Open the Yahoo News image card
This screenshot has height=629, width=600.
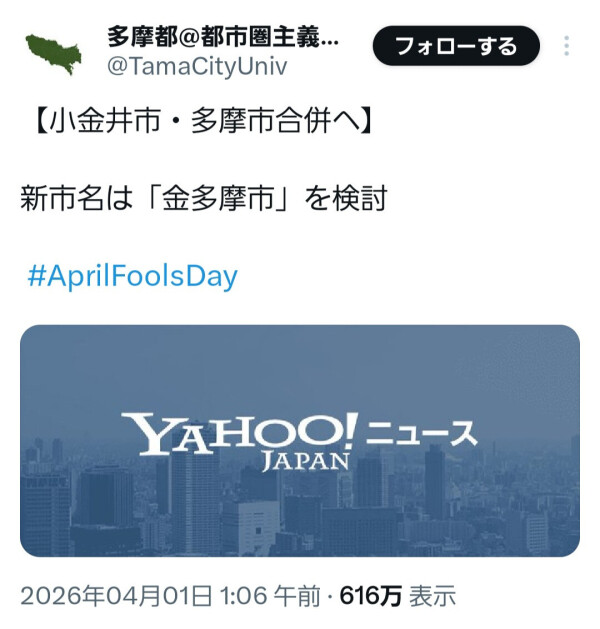(300, 441)
